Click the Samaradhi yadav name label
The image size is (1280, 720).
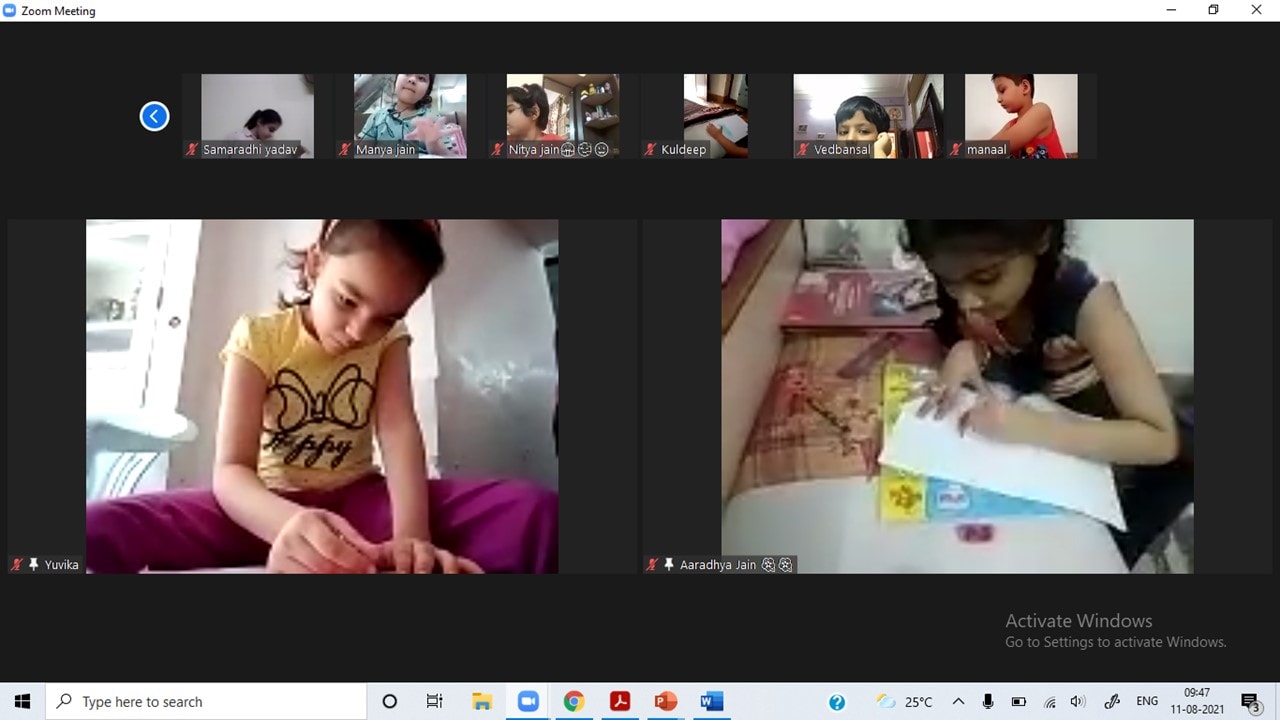point(250,150)
